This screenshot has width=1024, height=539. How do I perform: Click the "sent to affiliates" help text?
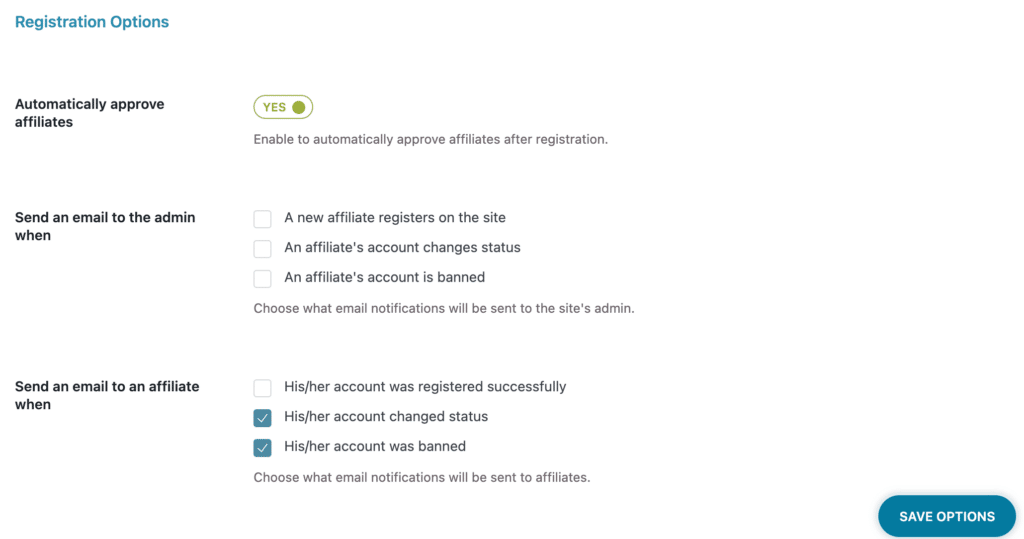pyautogui.click(x=422, y=478)
